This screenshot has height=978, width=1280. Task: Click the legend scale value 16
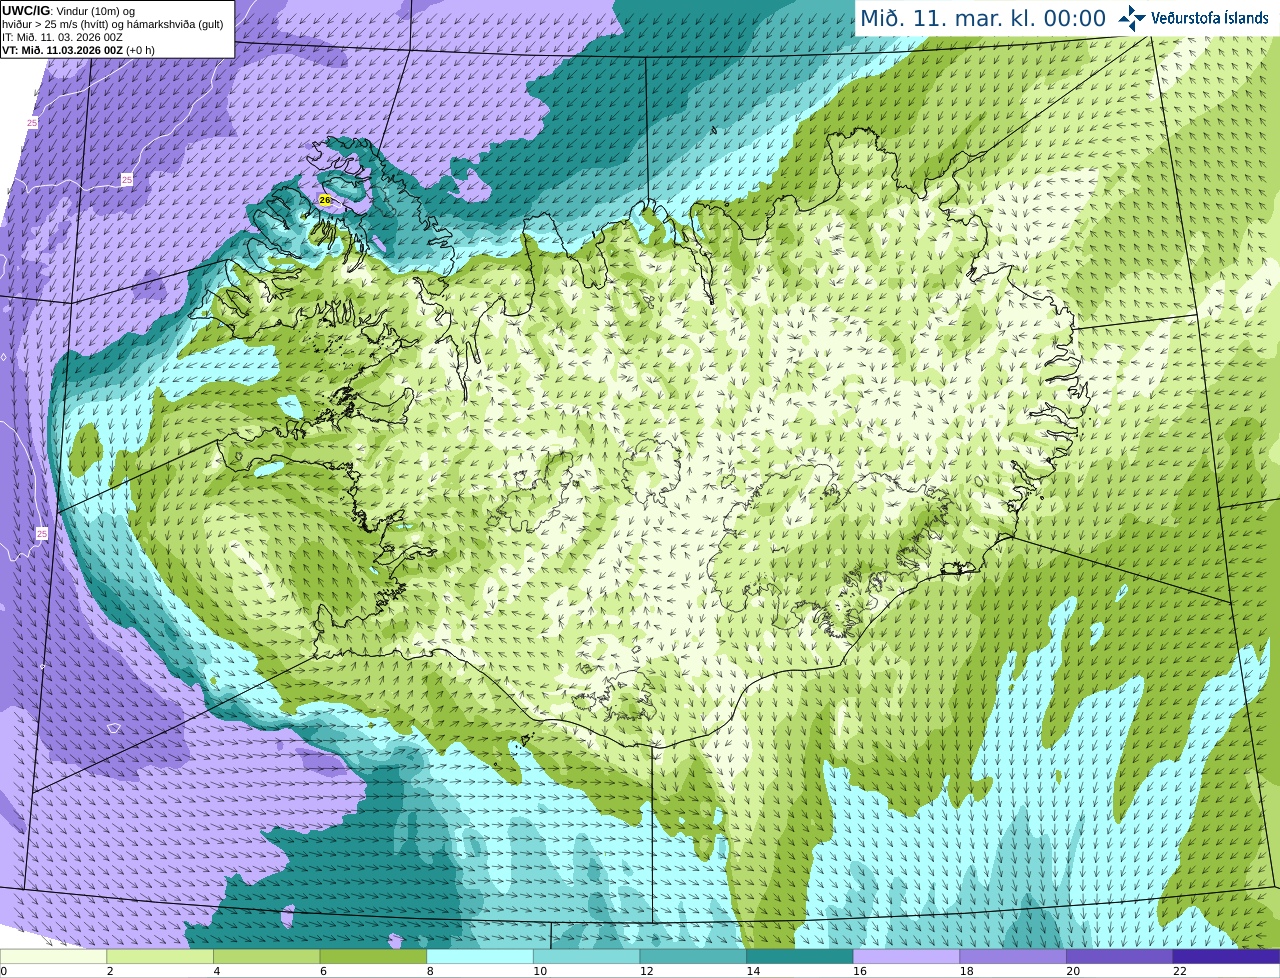coord(859,971)
